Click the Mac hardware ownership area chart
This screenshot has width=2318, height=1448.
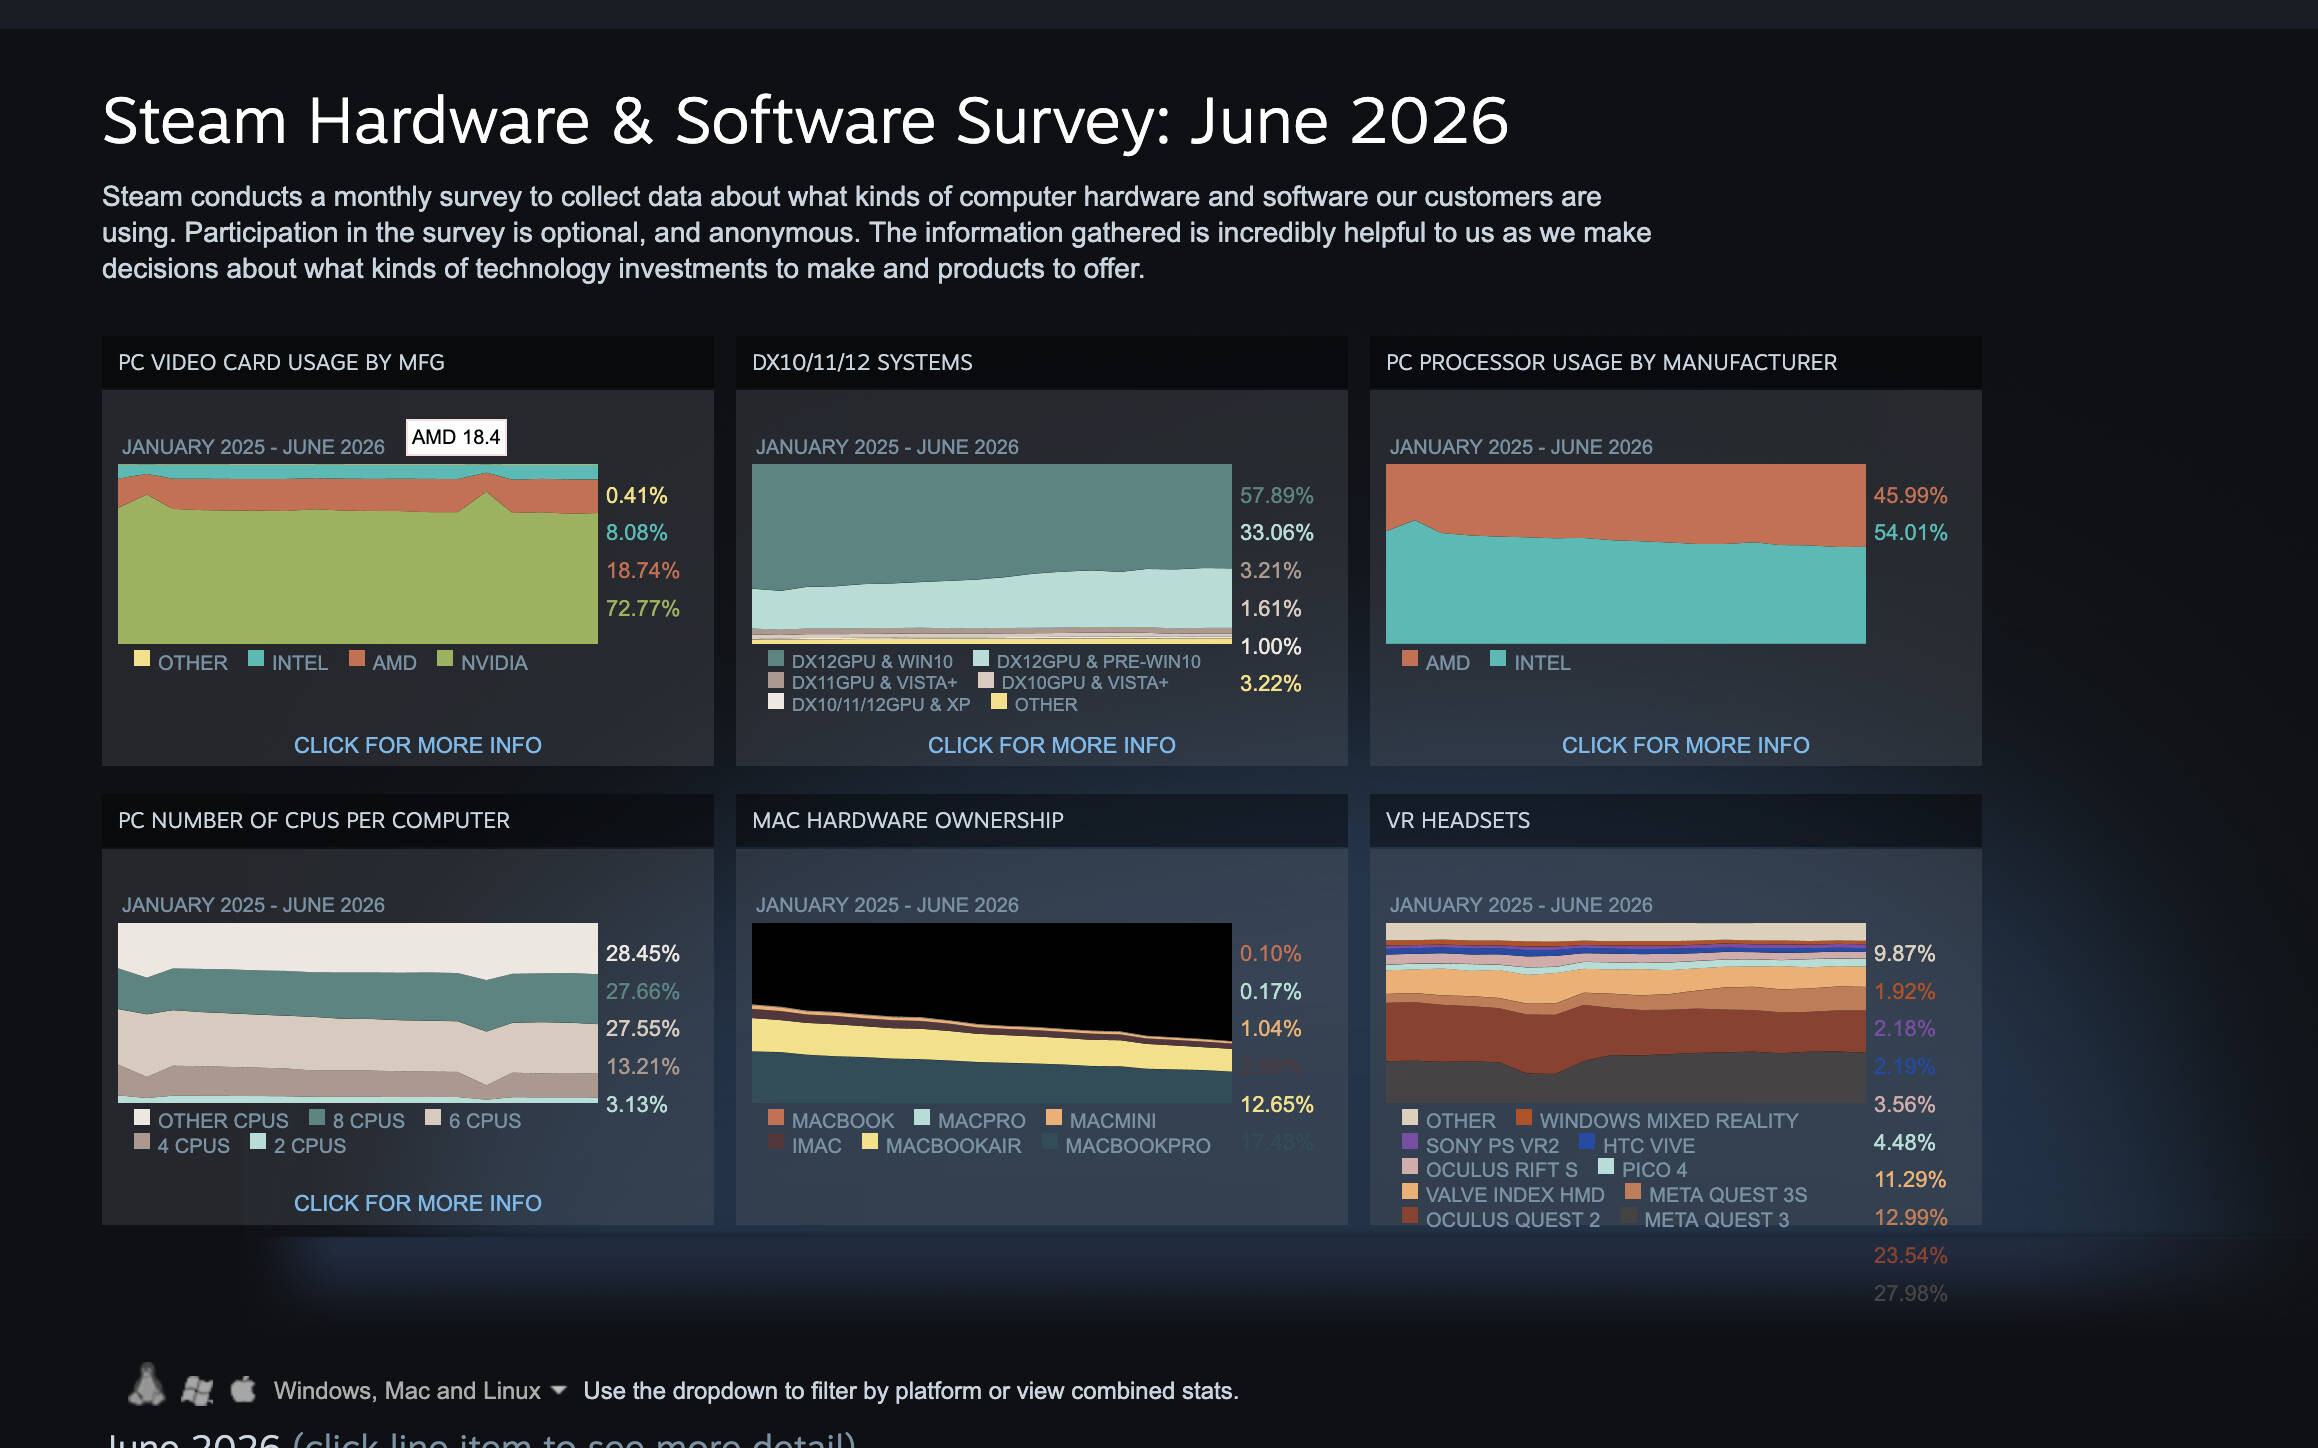pyautogui.click(x=992, y=1013)
